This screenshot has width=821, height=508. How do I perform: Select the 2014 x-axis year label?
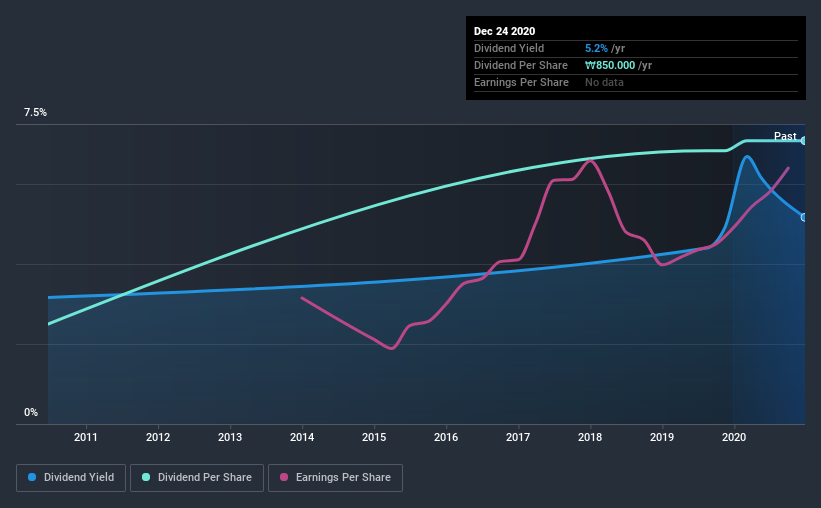[x=302, y=437]
